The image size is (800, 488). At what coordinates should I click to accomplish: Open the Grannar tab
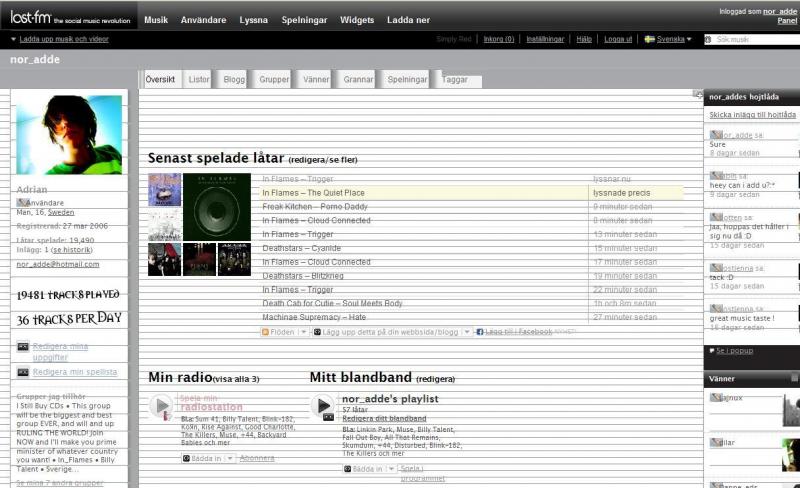pos(358,79)
